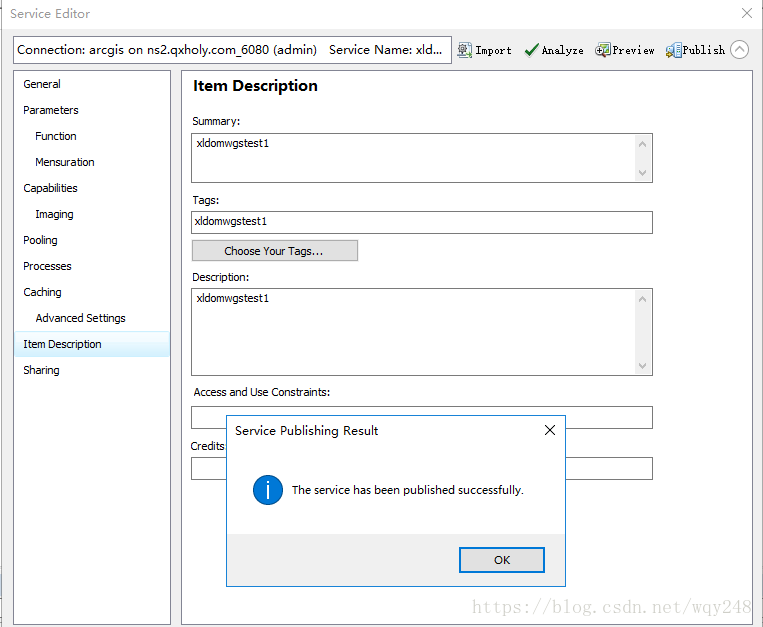
Task: Click Description scrollbar up arrow
Action: tap(642, 299)
